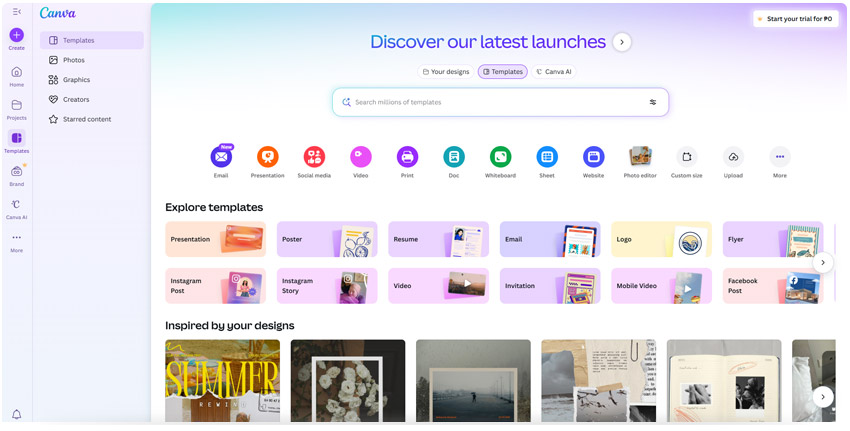Click the Sheet design type icon

coord(547,157)
